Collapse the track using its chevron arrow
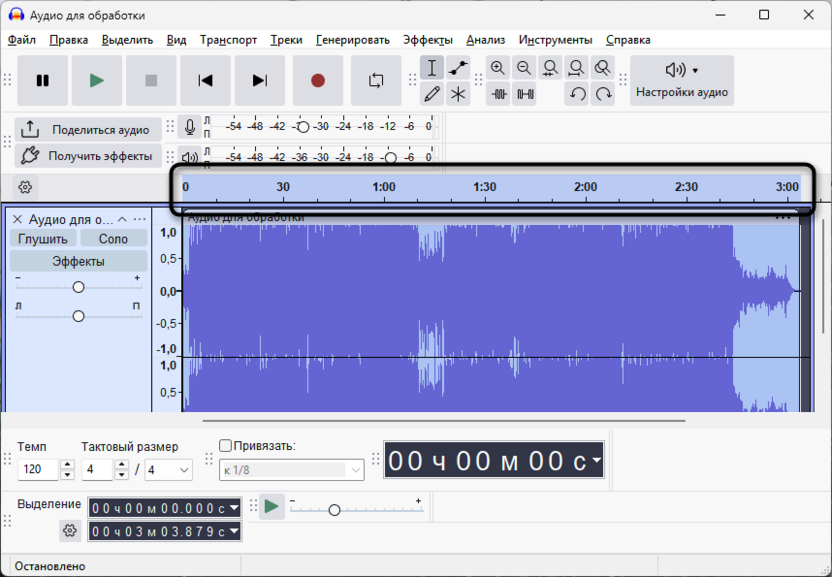This screenshot has width=832, height=577. tap(122, 219)
